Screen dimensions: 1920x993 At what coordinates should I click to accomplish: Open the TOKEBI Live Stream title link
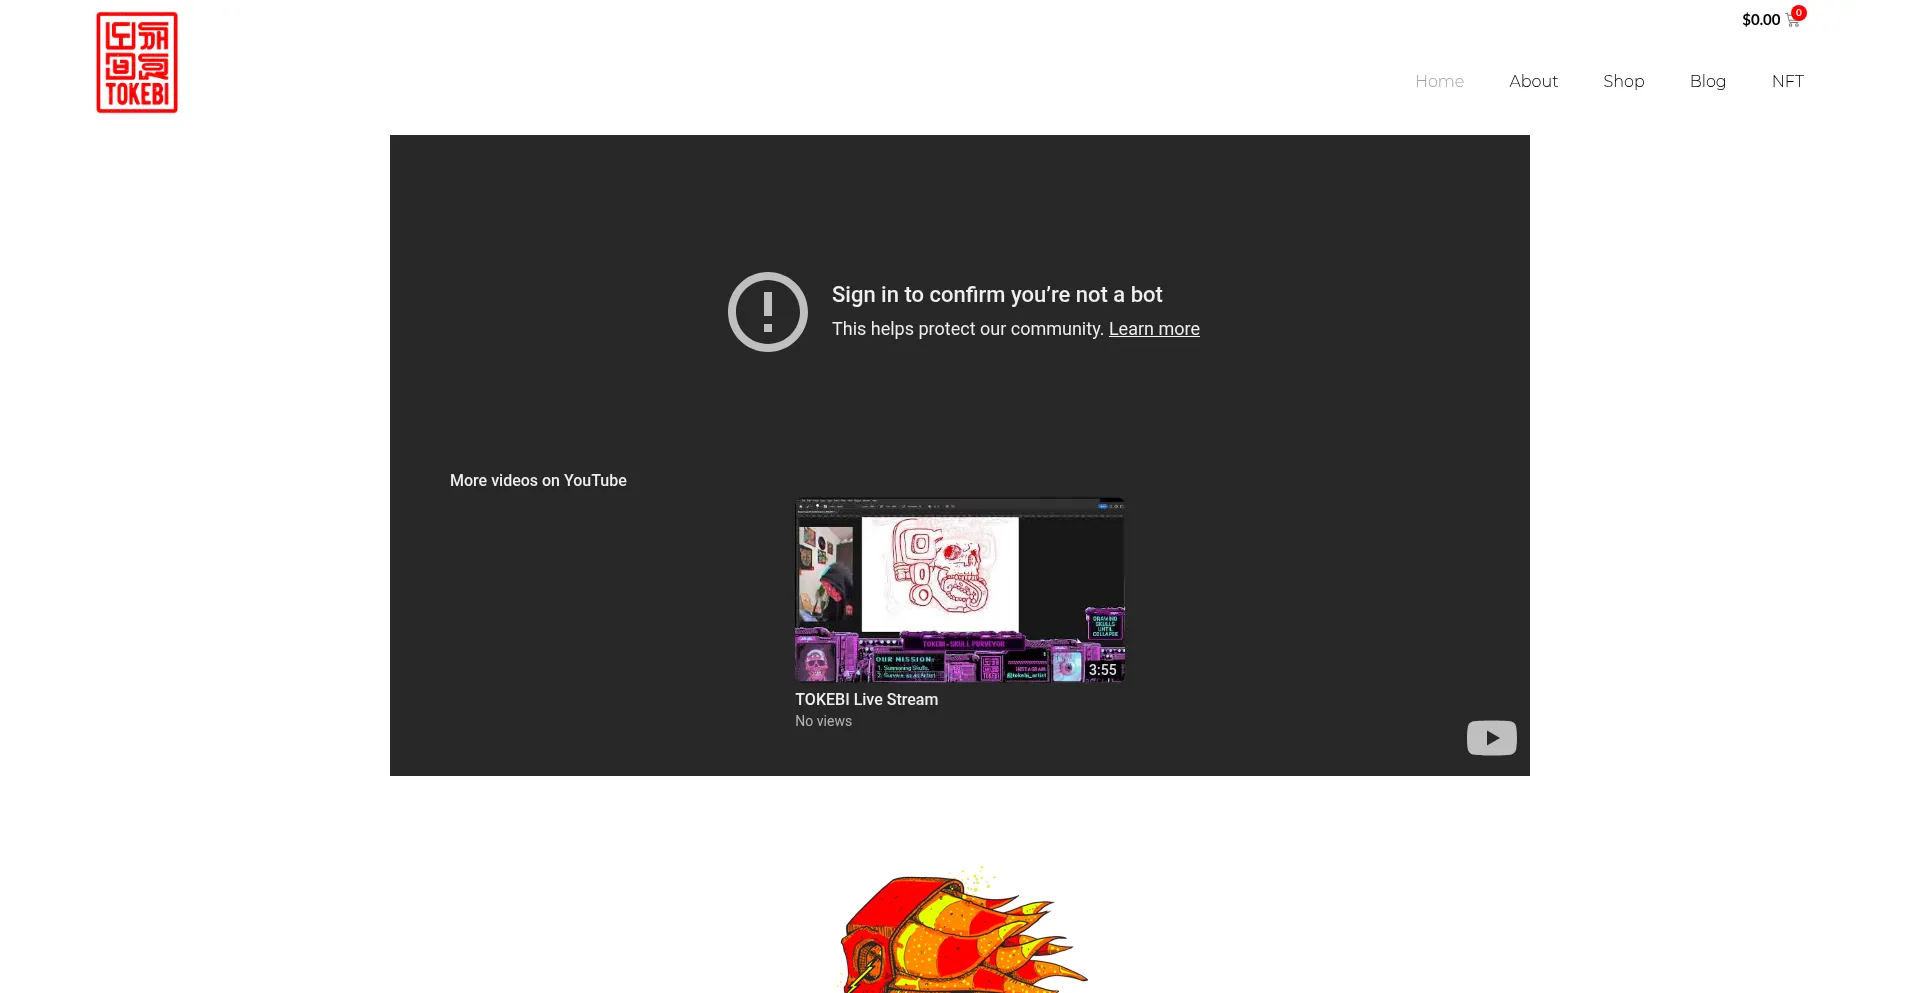(866, 700)
